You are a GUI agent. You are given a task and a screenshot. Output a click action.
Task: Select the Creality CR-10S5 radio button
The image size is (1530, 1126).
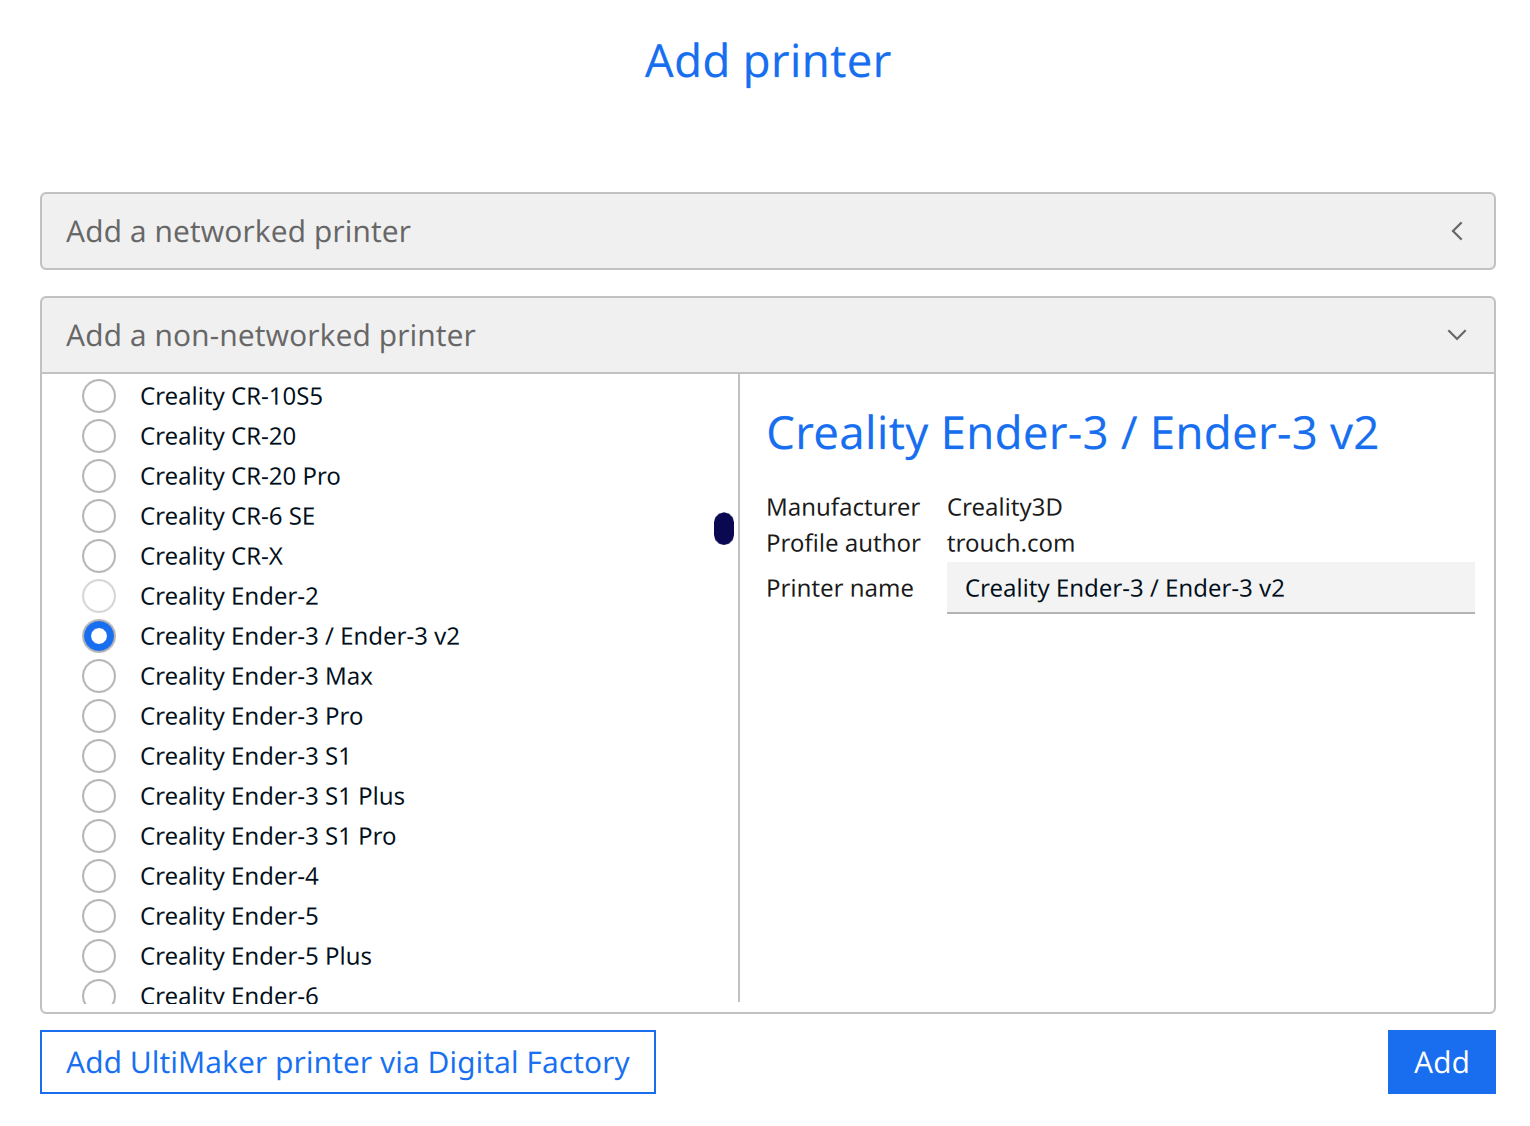(99, 396)
